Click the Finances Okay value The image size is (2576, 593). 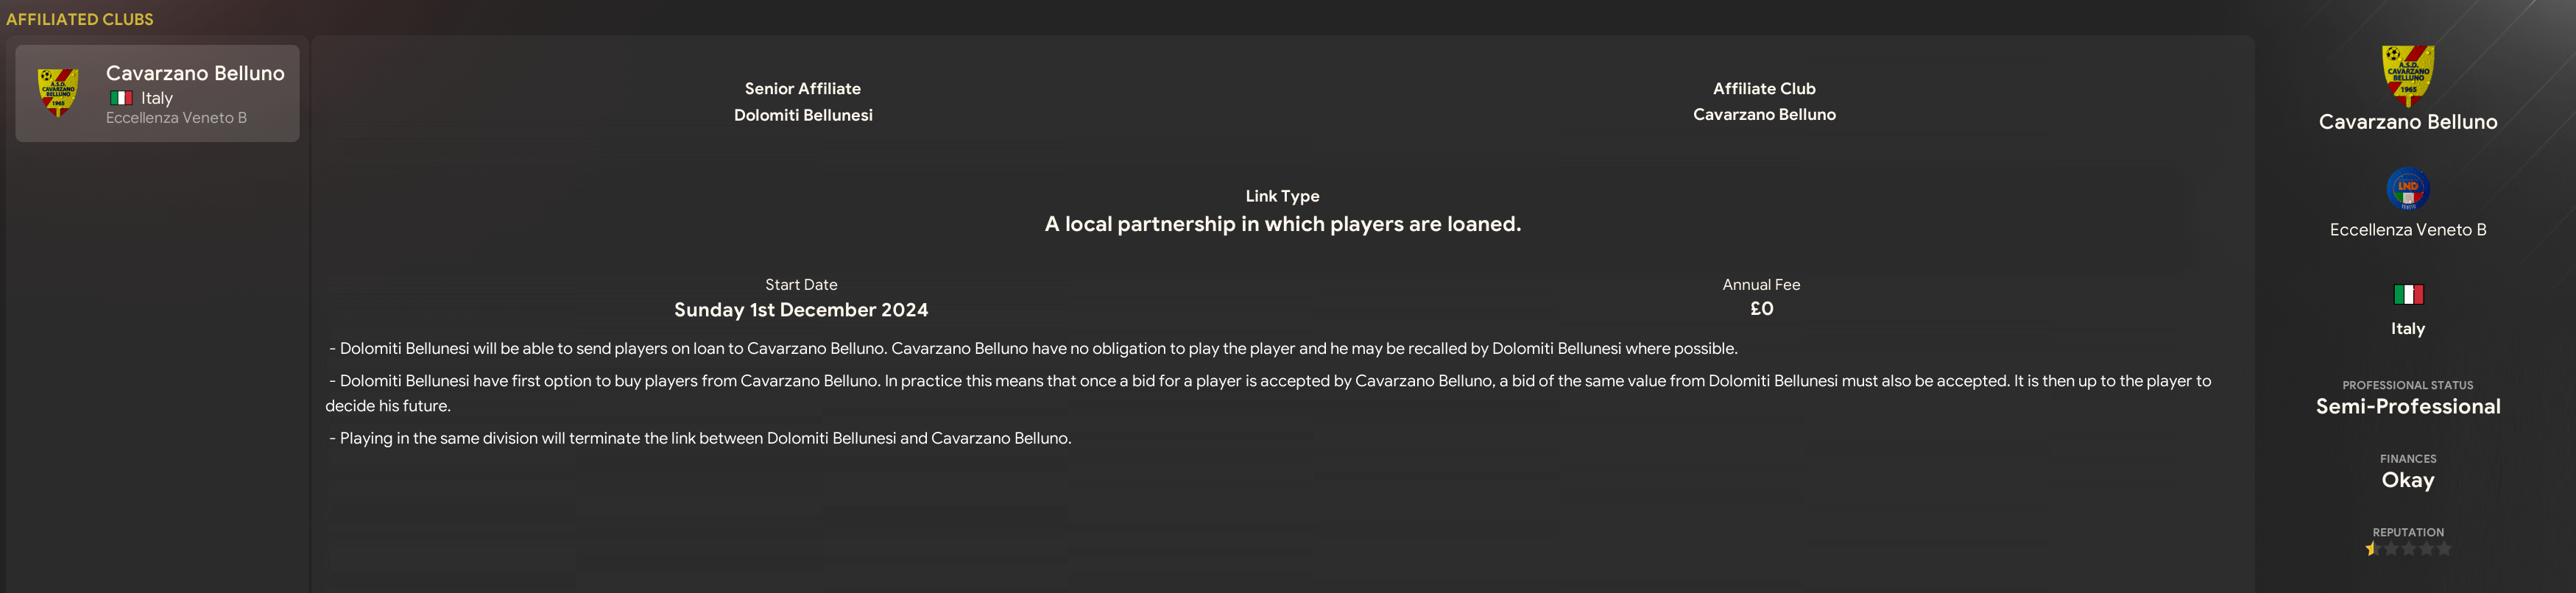coord(2407,480)
